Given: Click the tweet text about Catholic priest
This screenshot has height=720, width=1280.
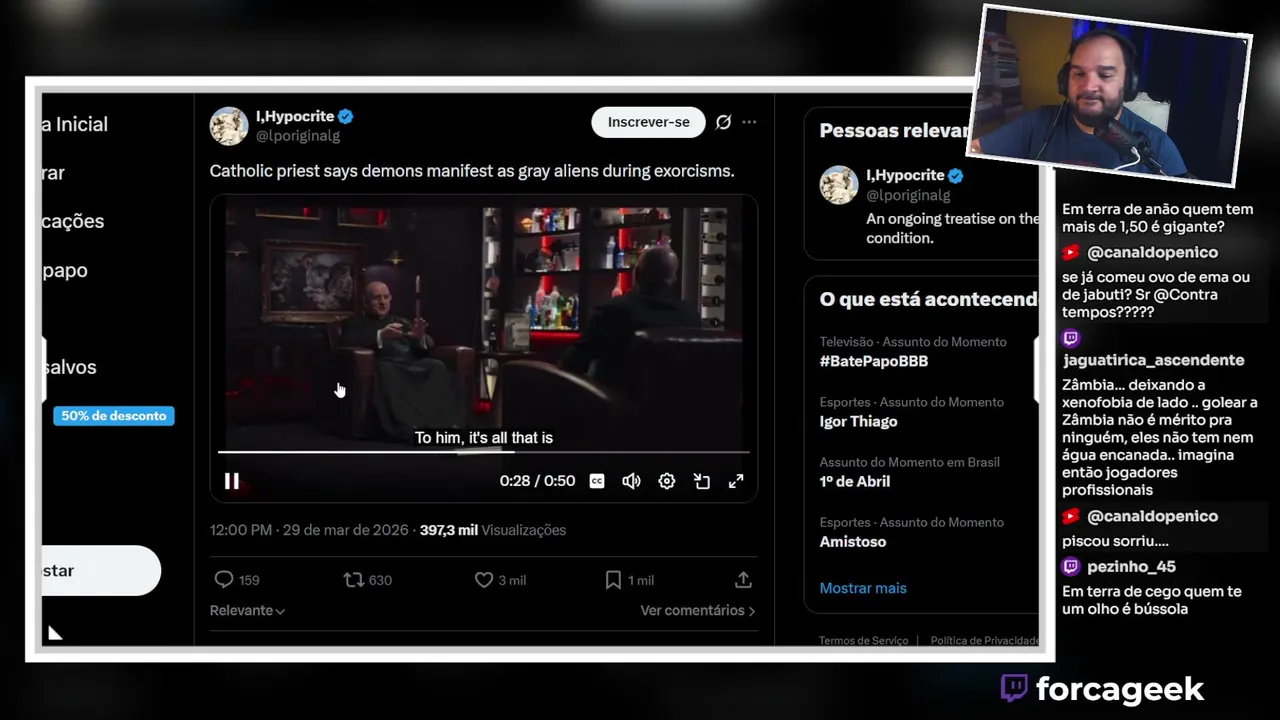Looking at the screenshot, I should 472,171.
